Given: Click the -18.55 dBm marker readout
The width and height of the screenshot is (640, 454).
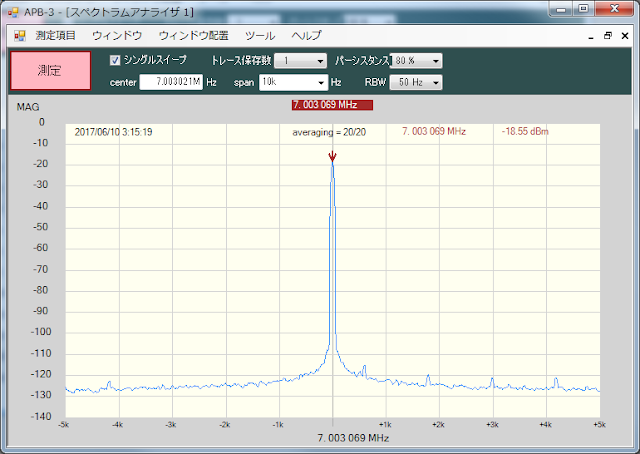Looking at the screenshot, I should pyautogui.click(x=525, y=131).
